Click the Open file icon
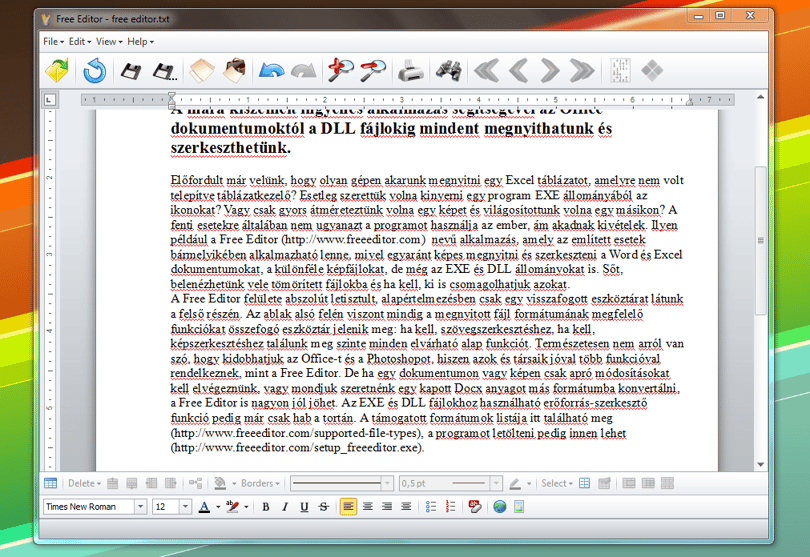 click(x=57, y=70)
